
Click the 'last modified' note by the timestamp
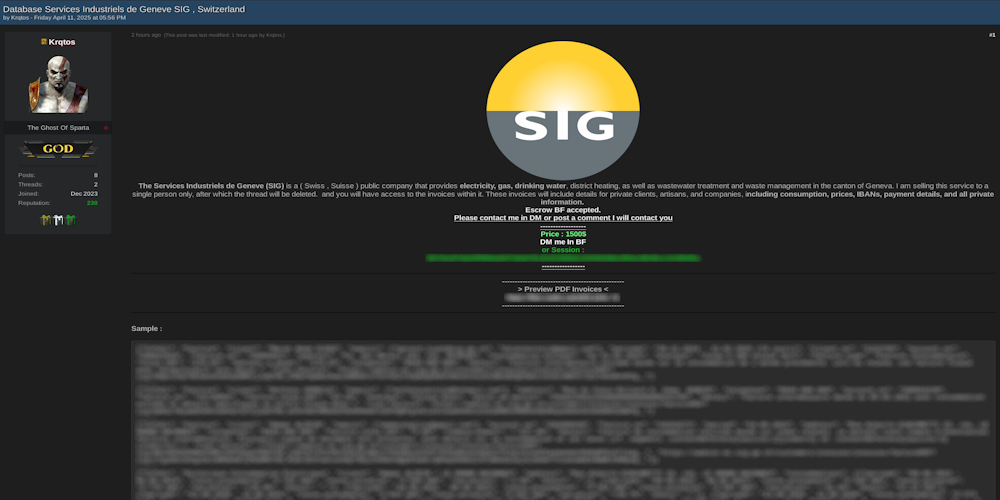(225, 35)
